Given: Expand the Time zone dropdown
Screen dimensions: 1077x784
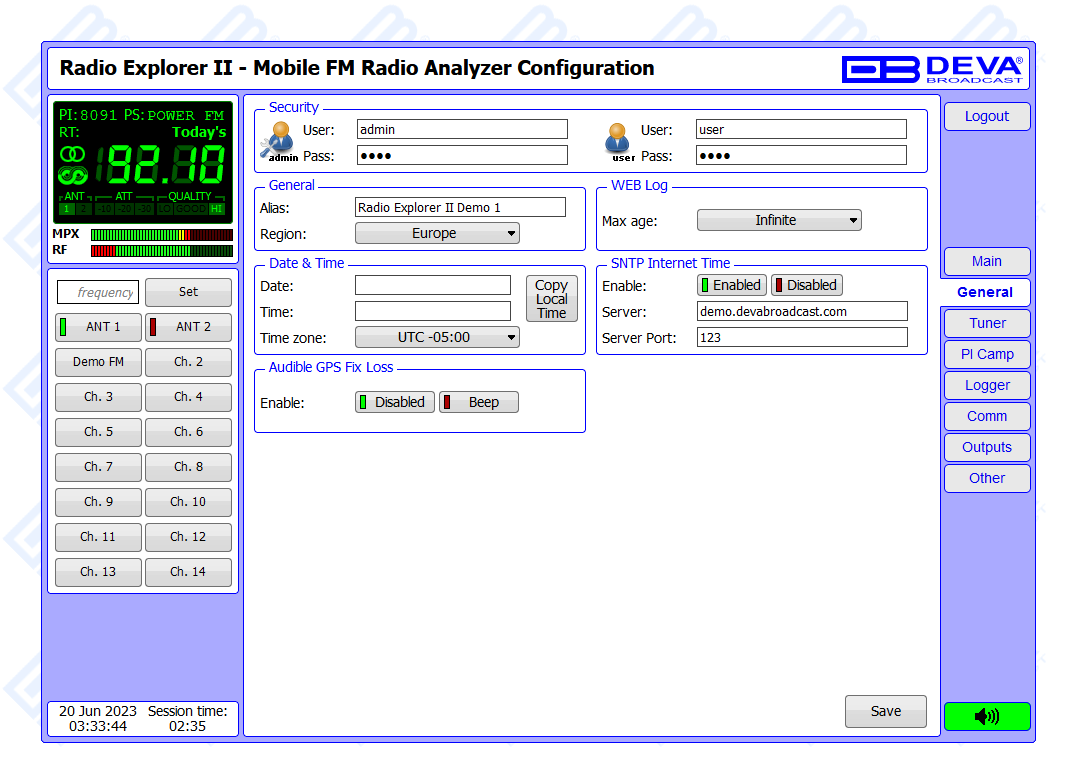Looking at the screenshot, I should click(437, 337).
